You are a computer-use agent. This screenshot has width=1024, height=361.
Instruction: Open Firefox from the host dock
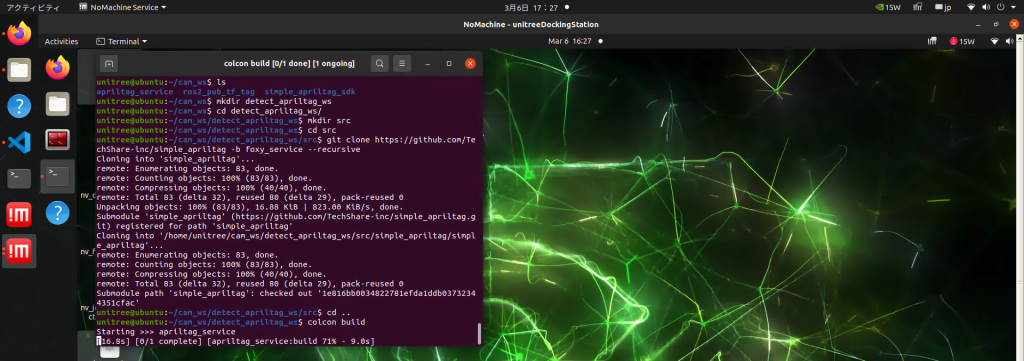point(20,33)
